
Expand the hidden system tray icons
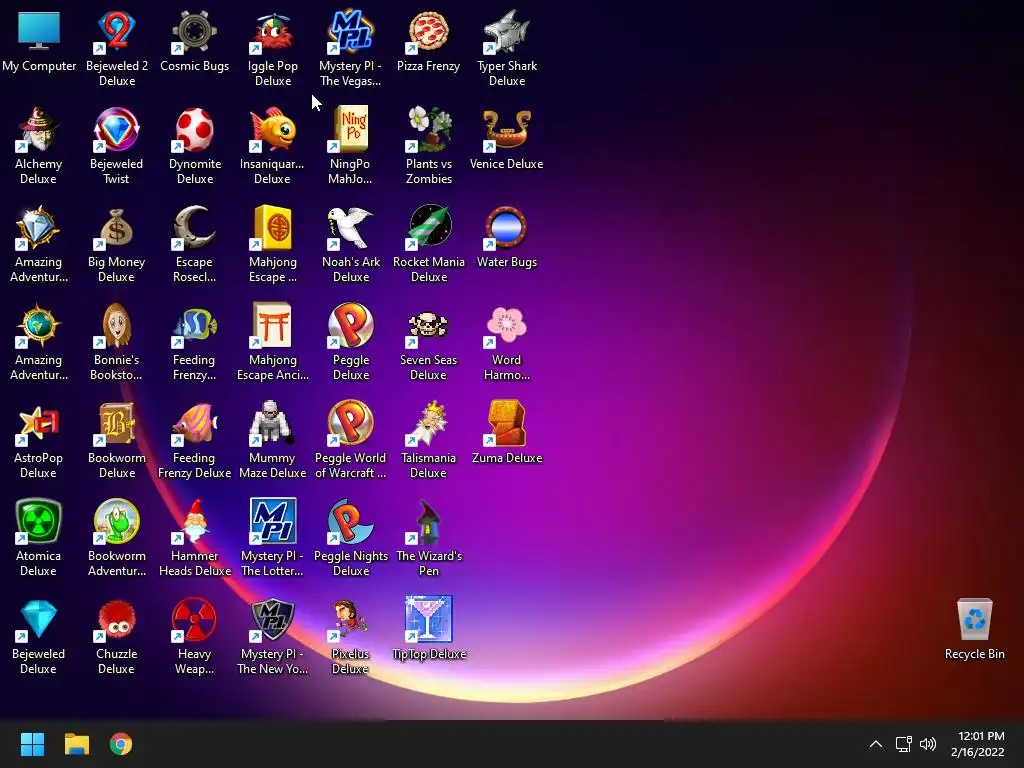coord(876,744)
